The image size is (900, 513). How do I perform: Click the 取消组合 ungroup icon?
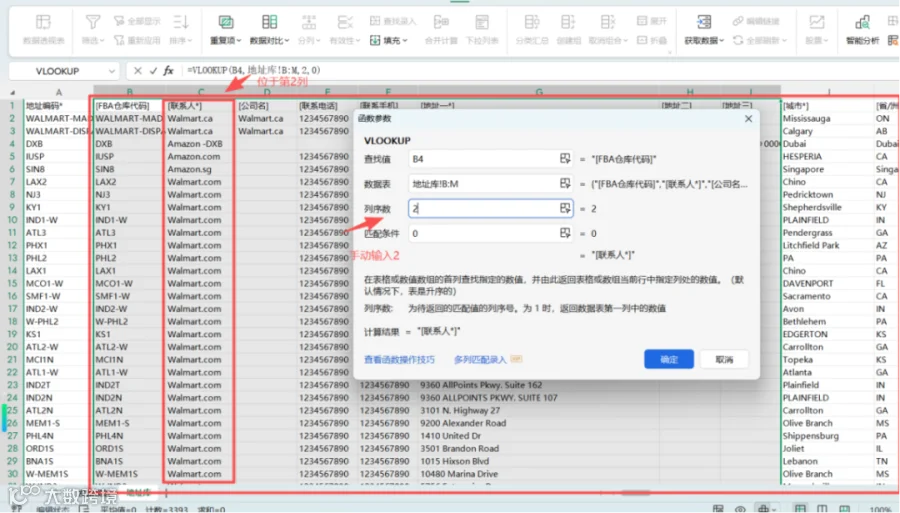pos(607,23)
